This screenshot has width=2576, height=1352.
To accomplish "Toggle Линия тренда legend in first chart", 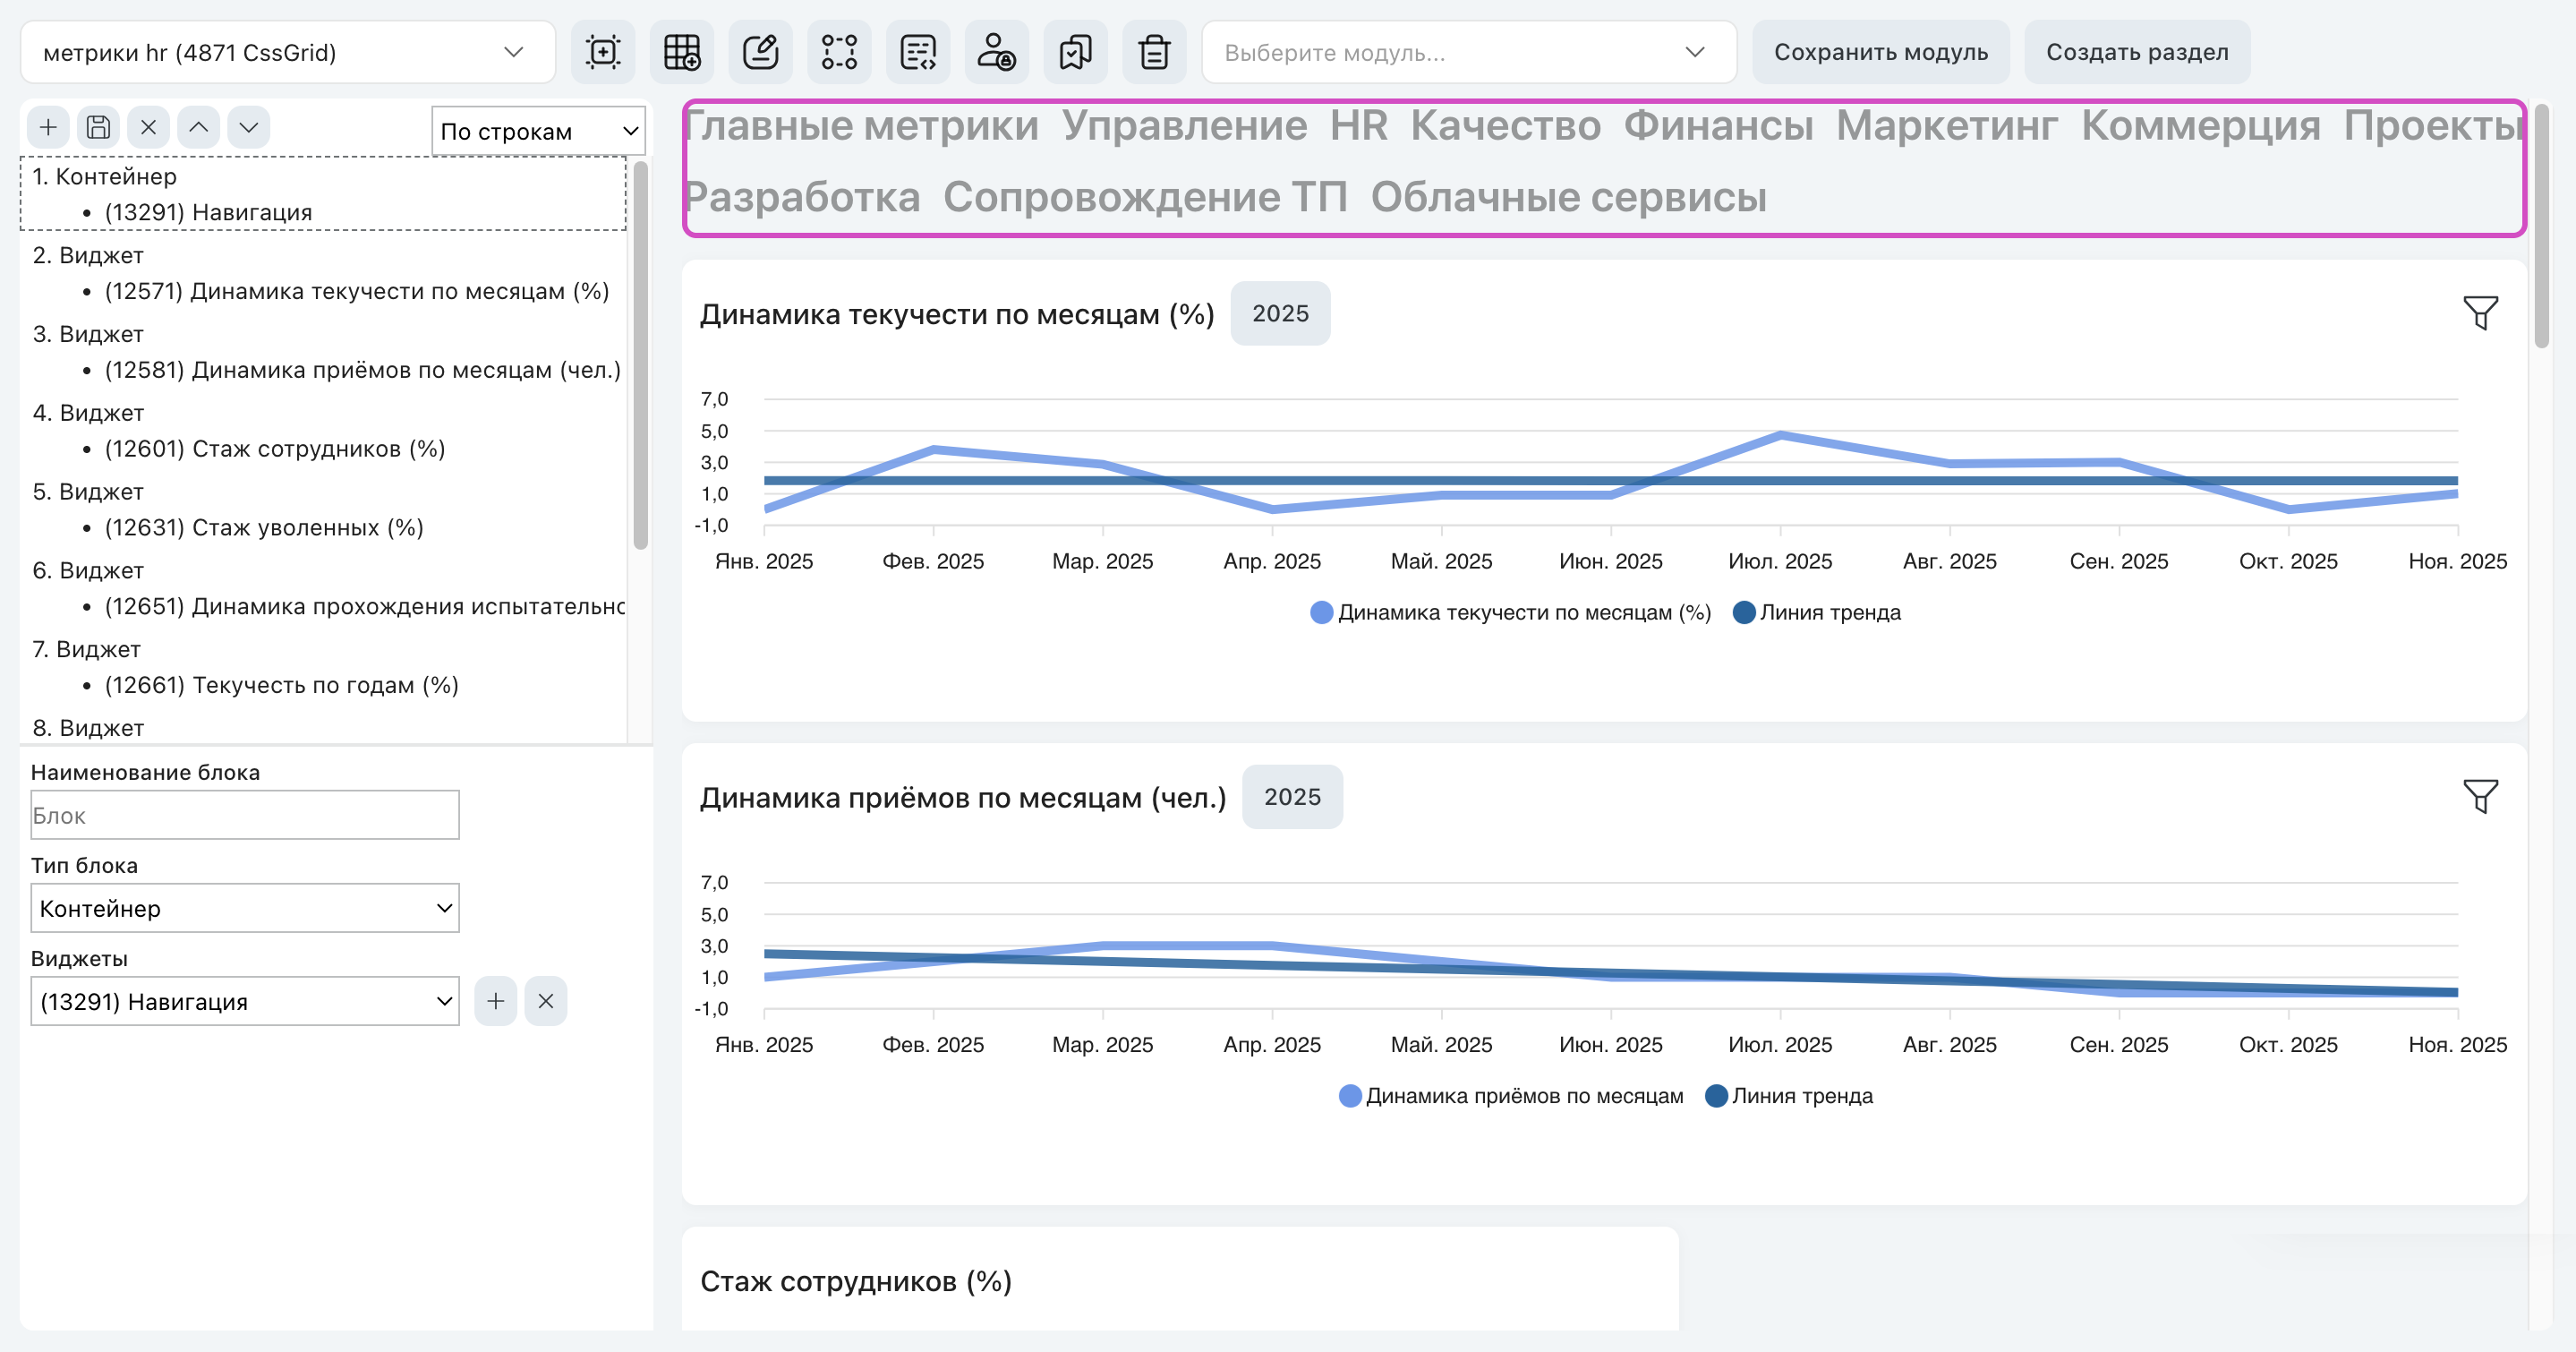I will [x=1817, y=612].
